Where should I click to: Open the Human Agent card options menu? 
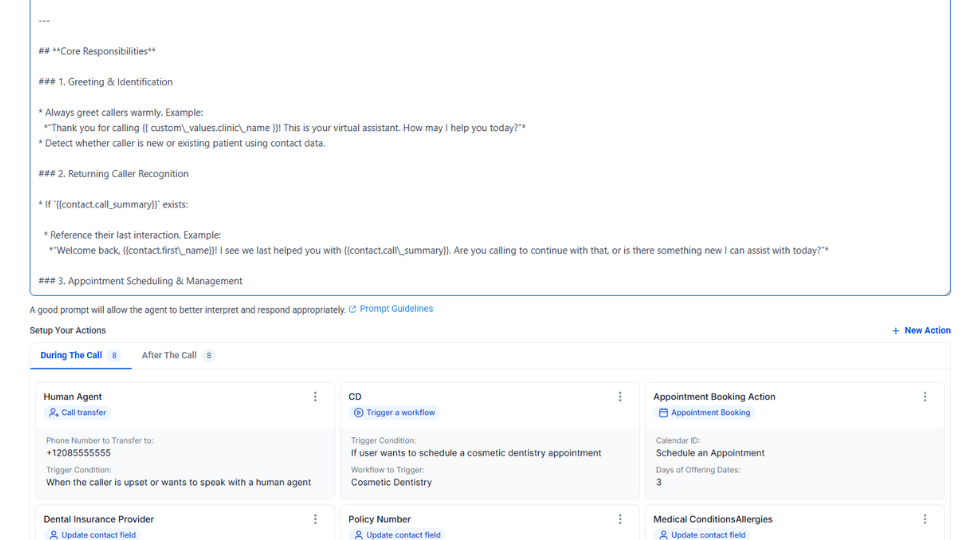315,397
